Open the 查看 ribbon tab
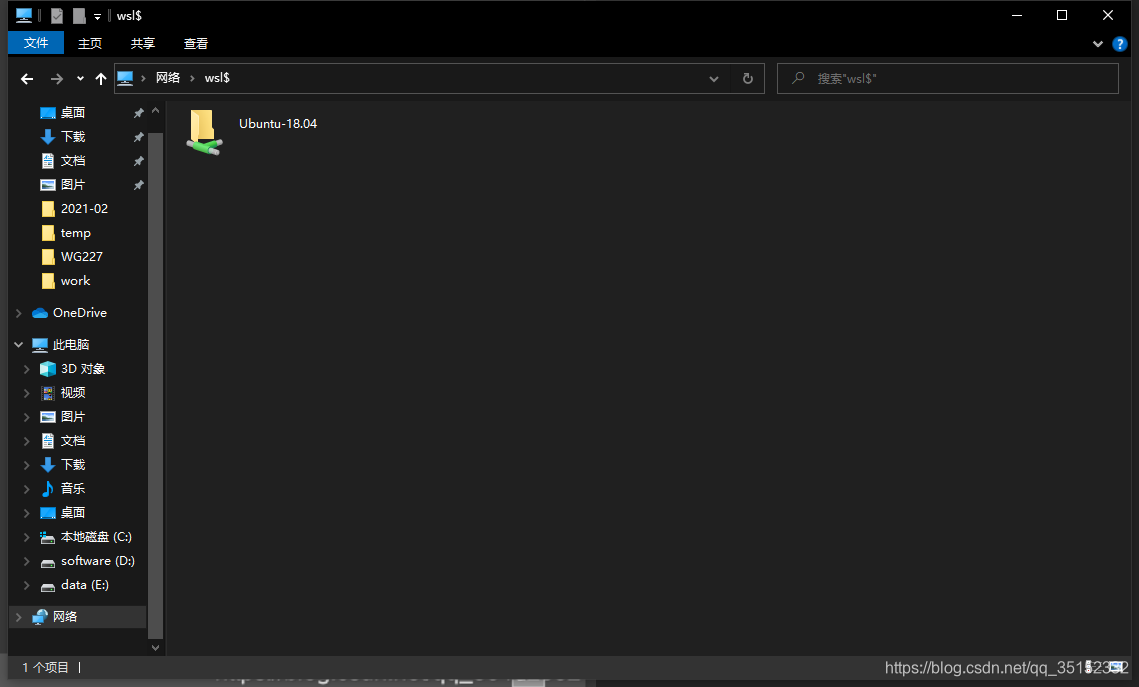 (195, 44)
